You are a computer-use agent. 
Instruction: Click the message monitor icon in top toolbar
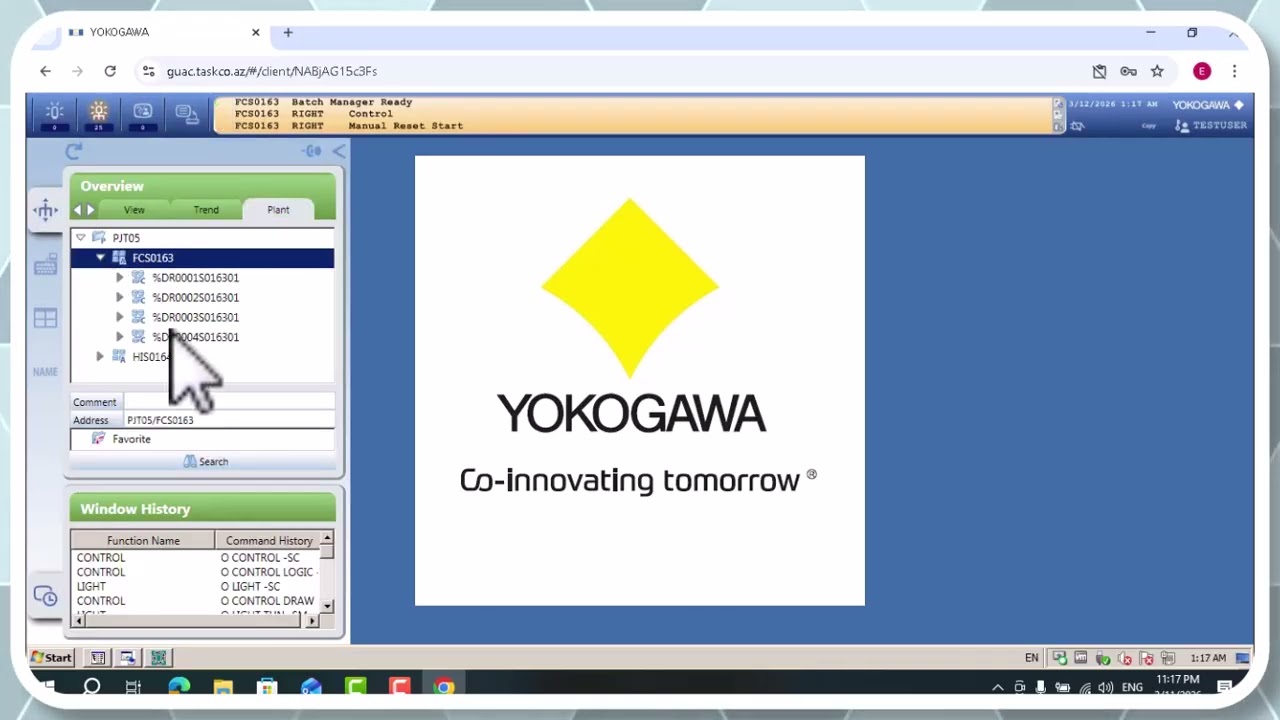click(187, 113)
